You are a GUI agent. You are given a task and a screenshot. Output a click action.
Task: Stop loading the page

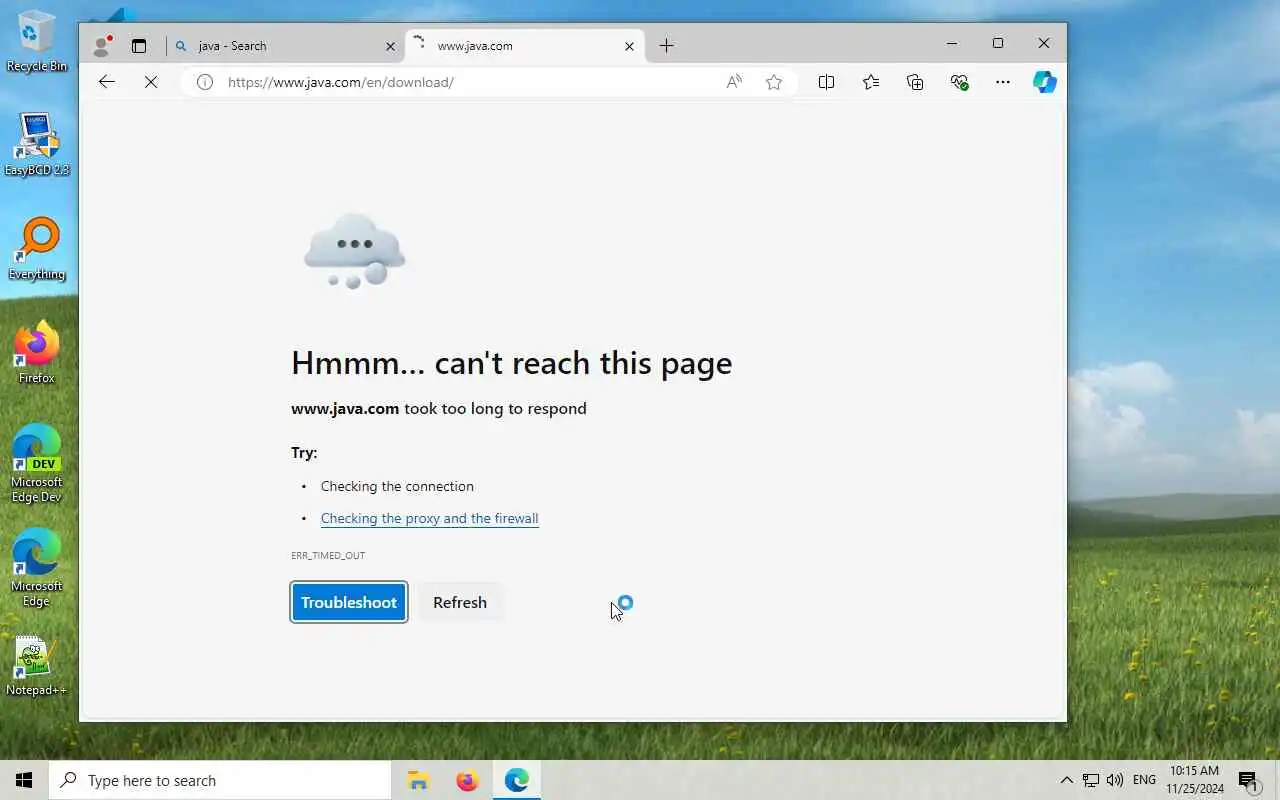(x=151, y=82)
